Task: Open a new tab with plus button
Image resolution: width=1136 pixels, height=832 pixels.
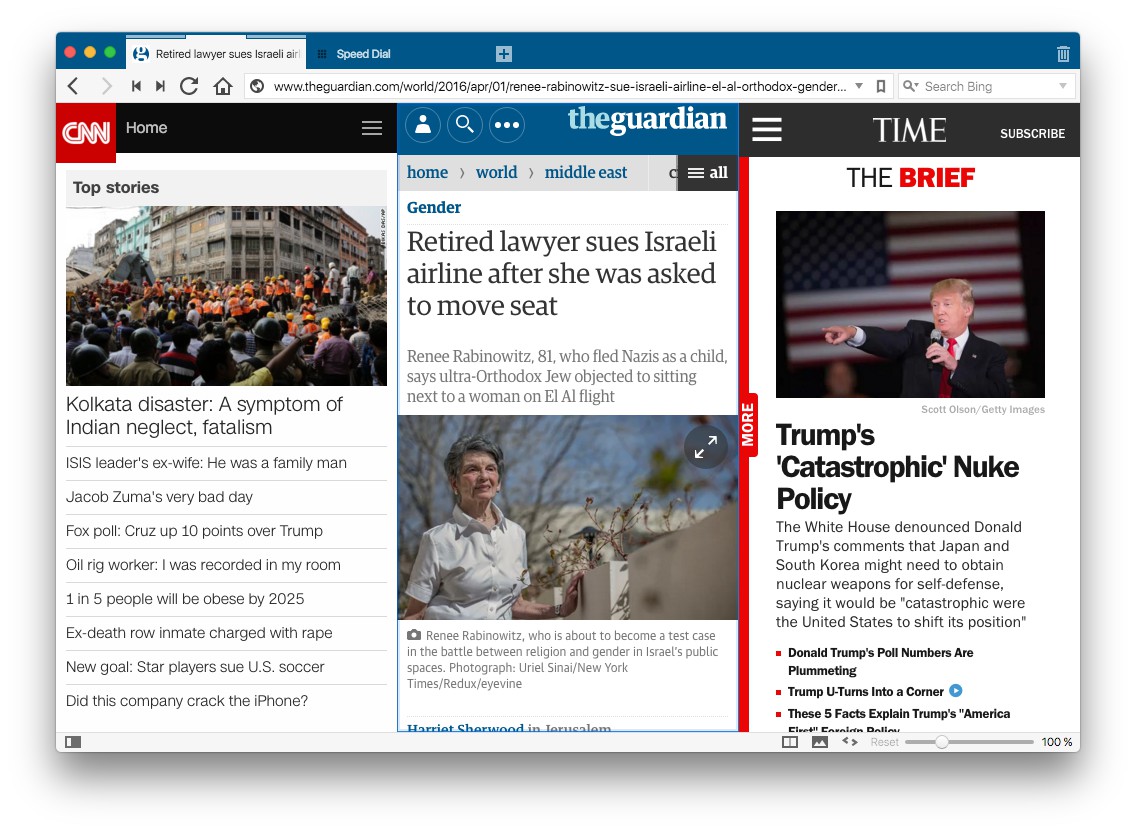Action: point(504,54)
